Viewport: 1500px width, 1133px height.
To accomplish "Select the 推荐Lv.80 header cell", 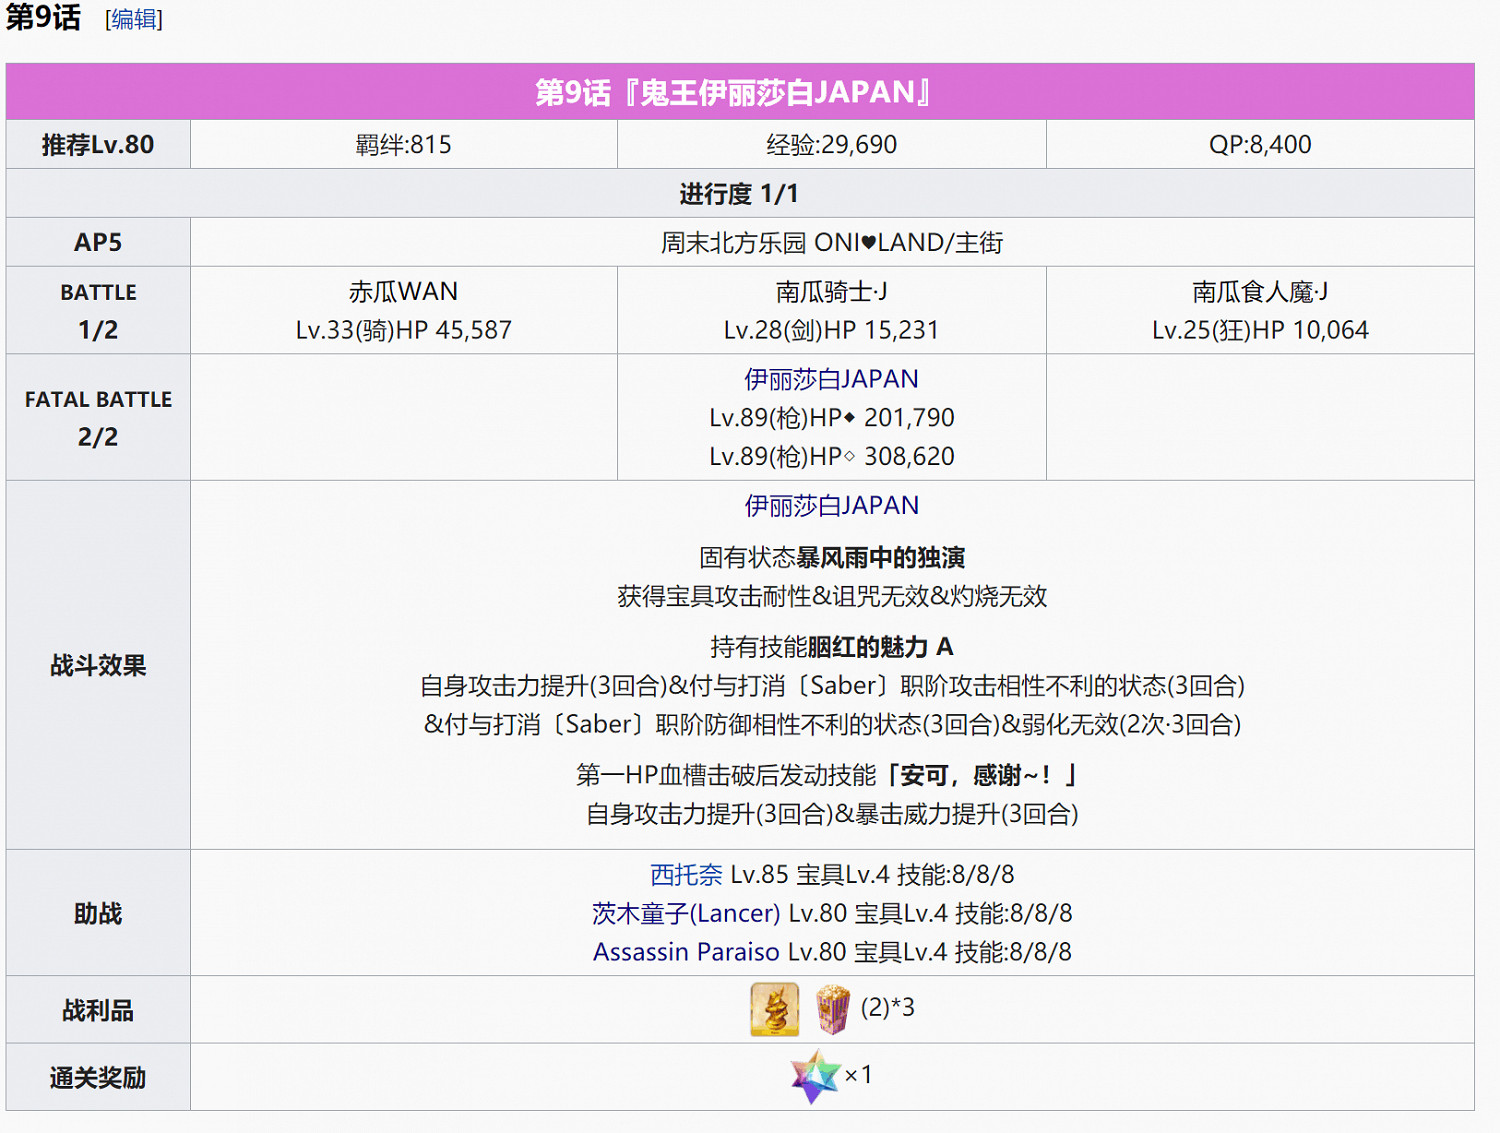I will click(97, 143).
